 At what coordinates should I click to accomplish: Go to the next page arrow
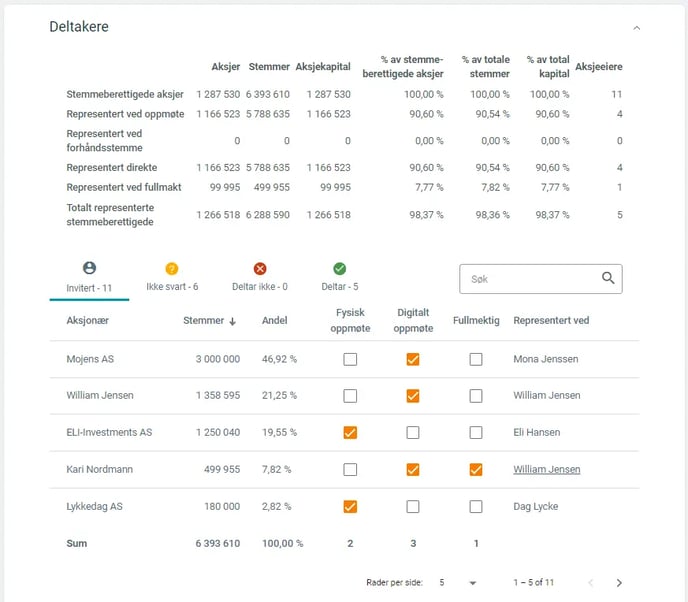(x=619, y=583)
